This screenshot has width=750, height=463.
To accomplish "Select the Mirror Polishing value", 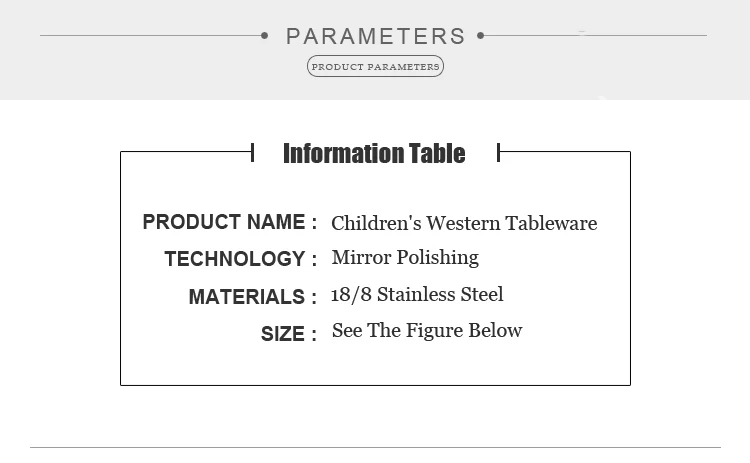I will [405, 257].
